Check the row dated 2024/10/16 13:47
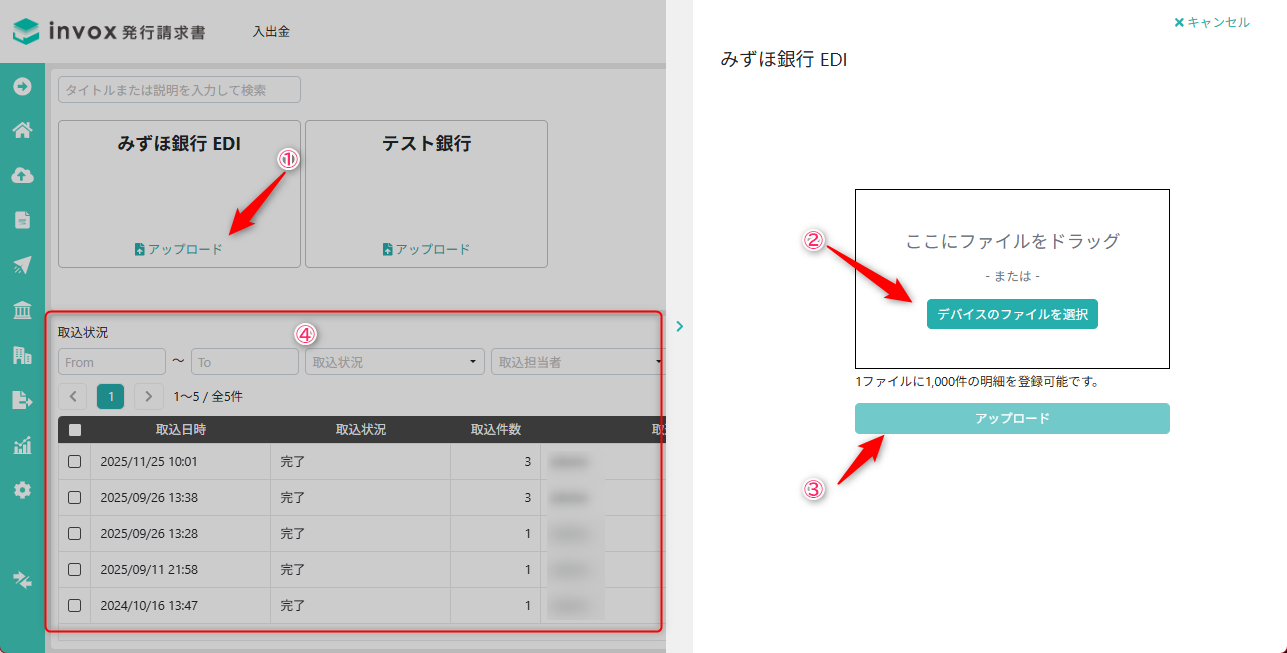Image resolution: width=1287 pixels, height=653 pixels. click(74, 605)
